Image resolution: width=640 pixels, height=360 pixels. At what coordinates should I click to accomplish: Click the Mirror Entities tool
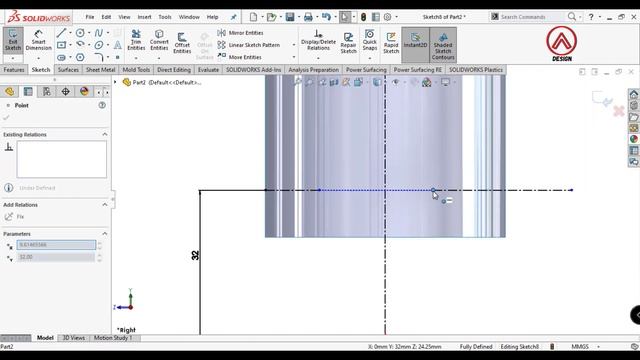click(x=240, y=33)
